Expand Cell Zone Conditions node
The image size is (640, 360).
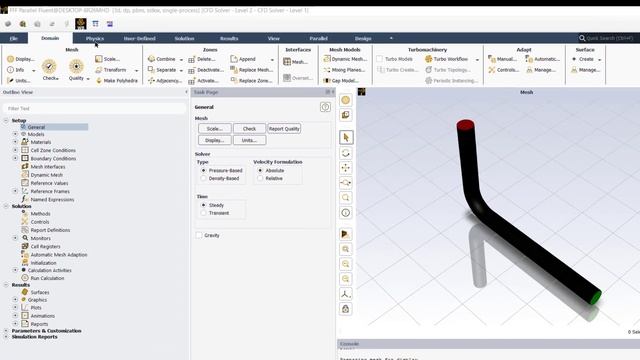click(15, 150)
